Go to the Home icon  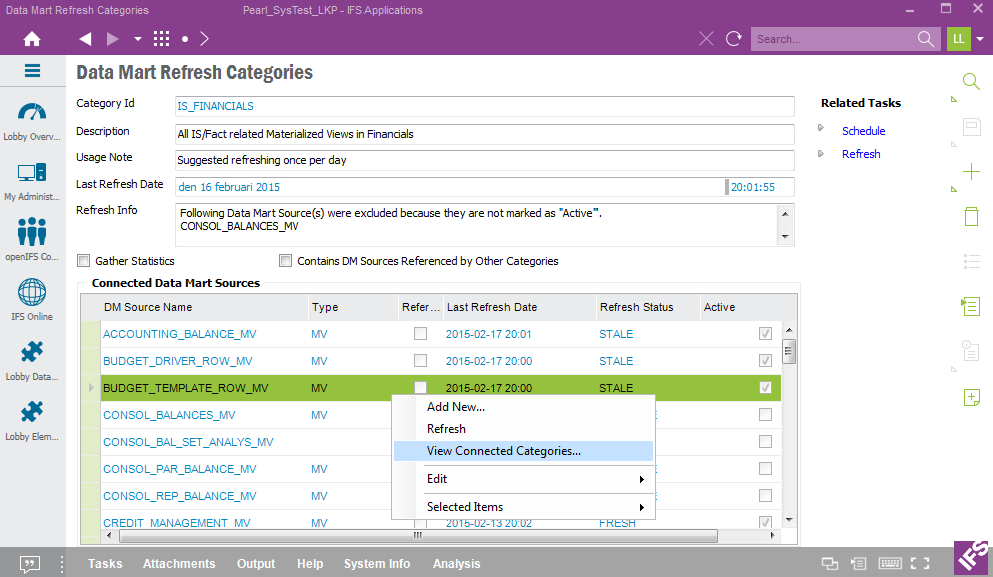tap(32, 39)
